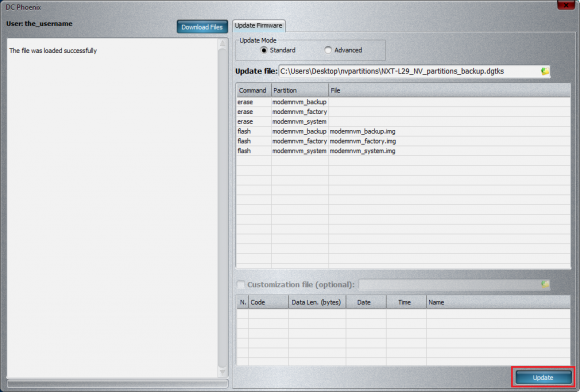This screenshot has width=580, height=392.
Task: Click DC Phoenix window title
Action: coord(23,7)
